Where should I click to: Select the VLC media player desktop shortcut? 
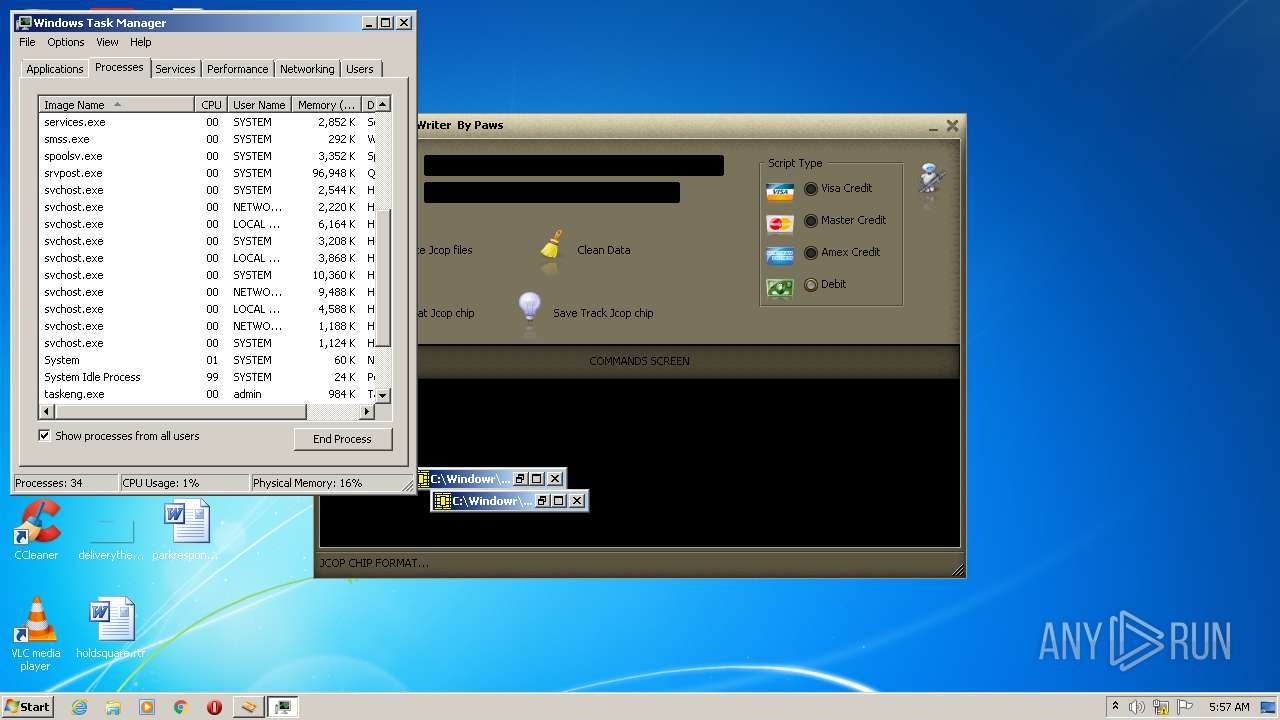click(36, 633)
